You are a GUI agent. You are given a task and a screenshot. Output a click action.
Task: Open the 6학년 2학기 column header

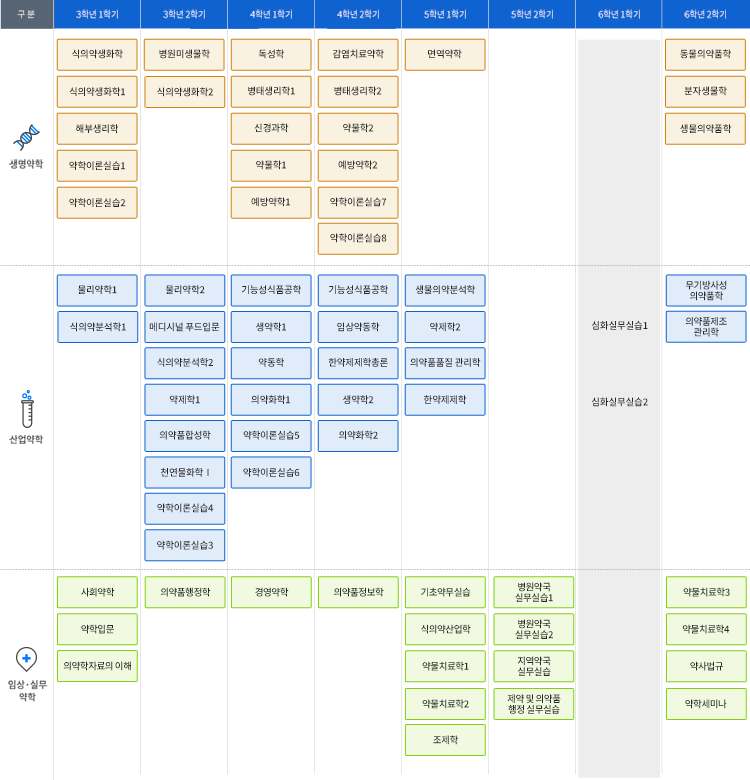click(x=706, y=14)
